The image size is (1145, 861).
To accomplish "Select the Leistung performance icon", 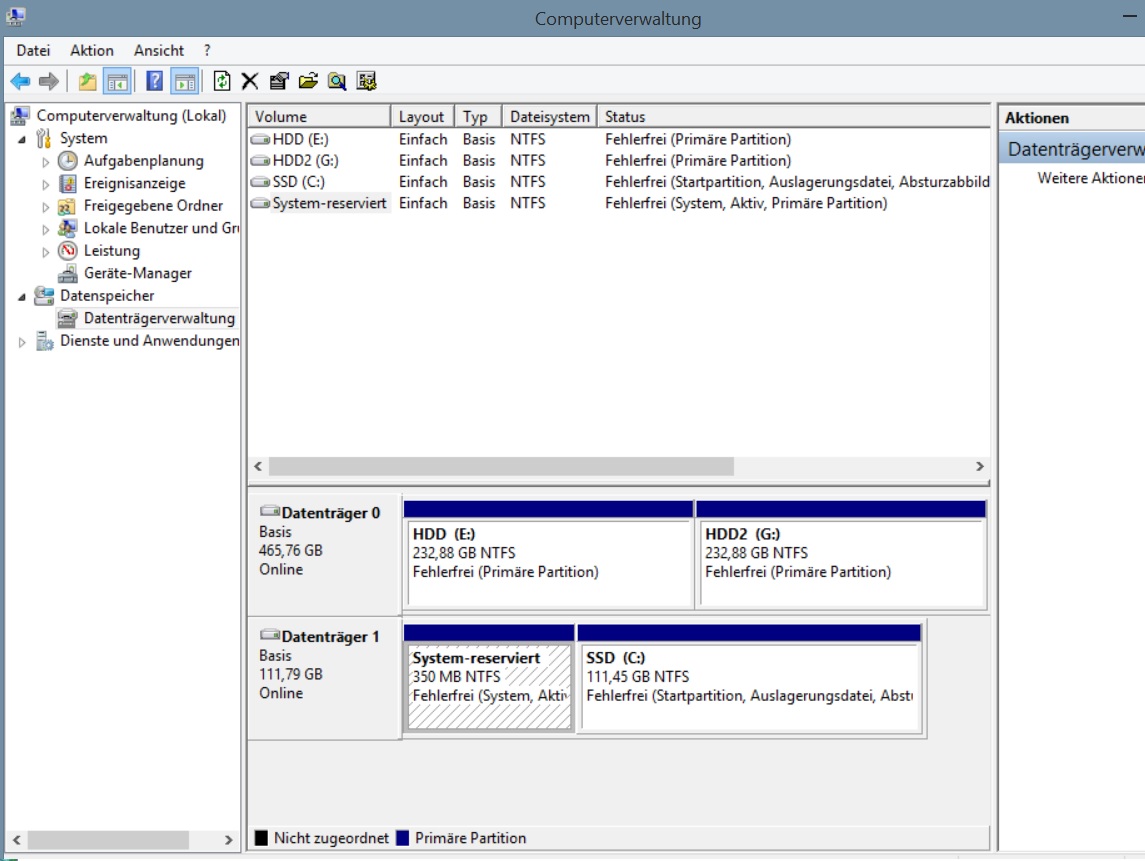I will click(x=68, y=250).
